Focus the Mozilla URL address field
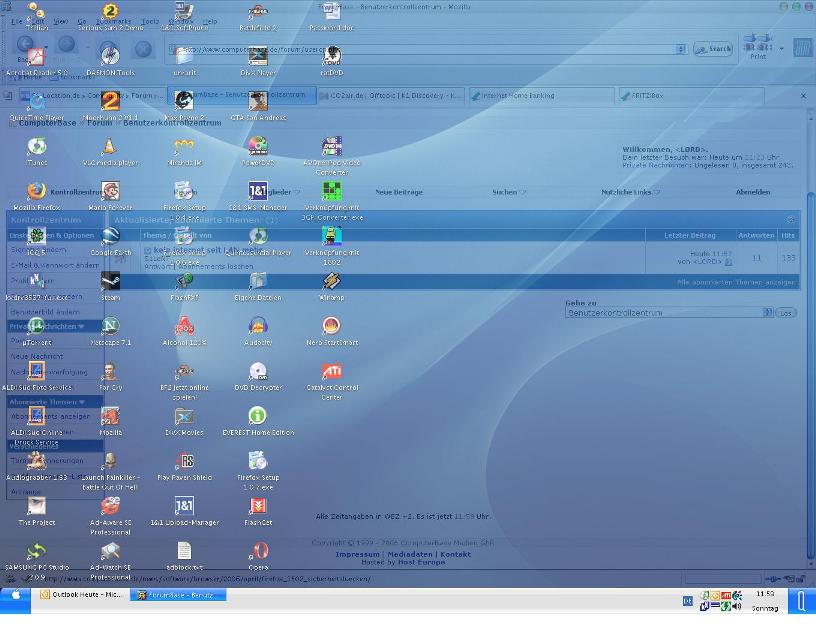This screenshot has width=816, height=635. [422, 49]
